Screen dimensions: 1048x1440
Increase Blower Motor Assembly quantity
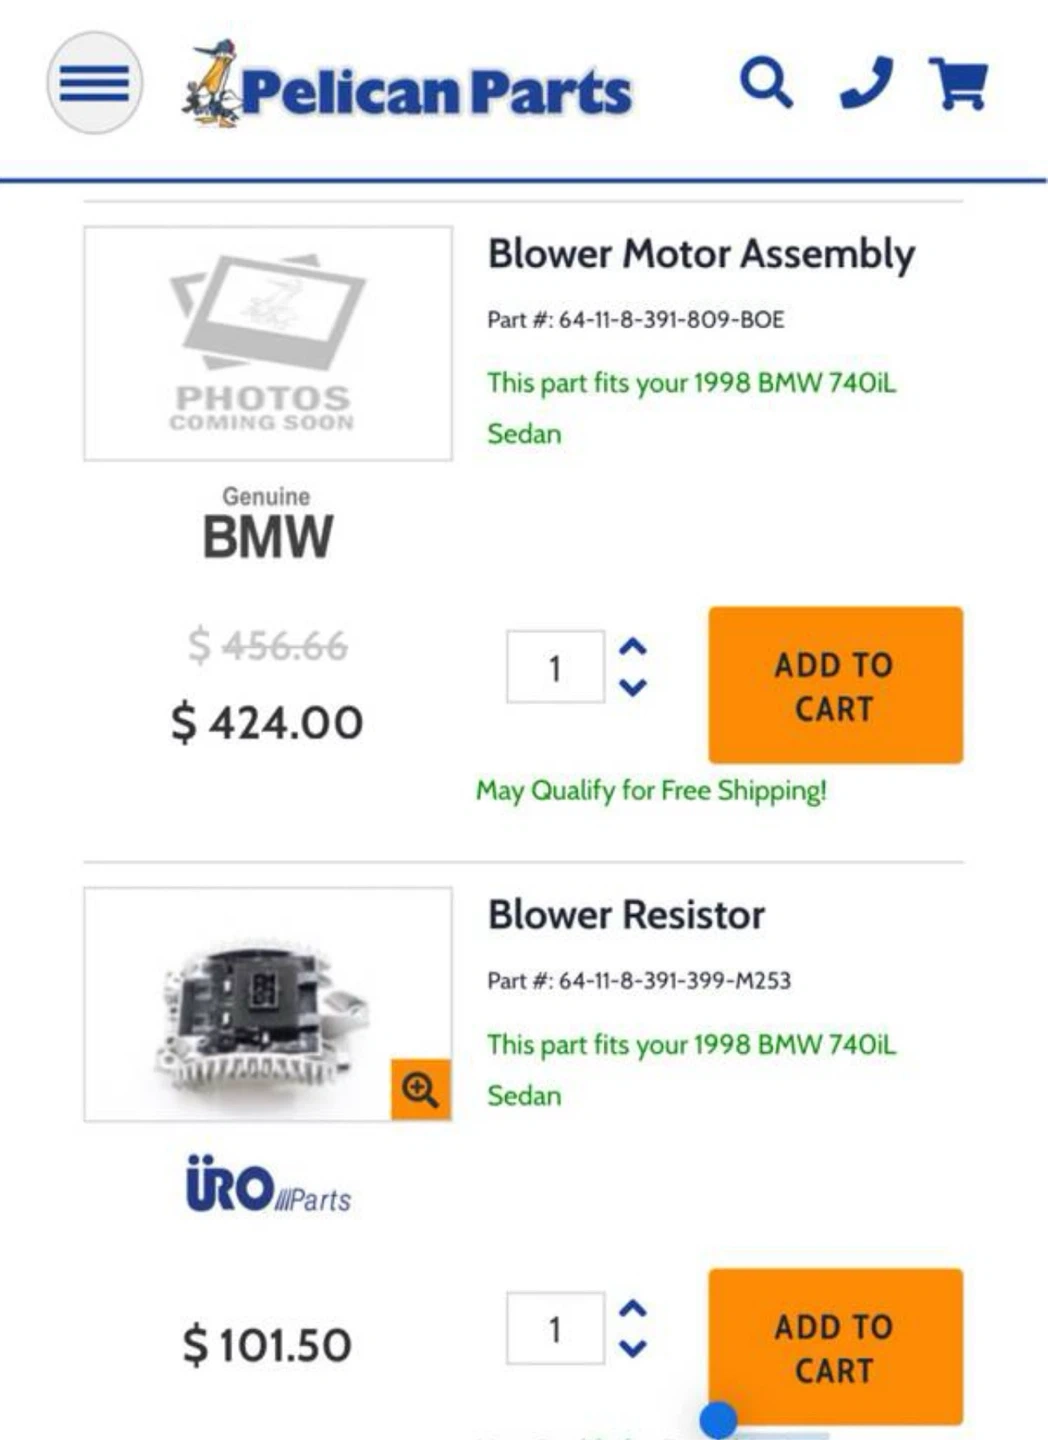[x=632, y=647]
